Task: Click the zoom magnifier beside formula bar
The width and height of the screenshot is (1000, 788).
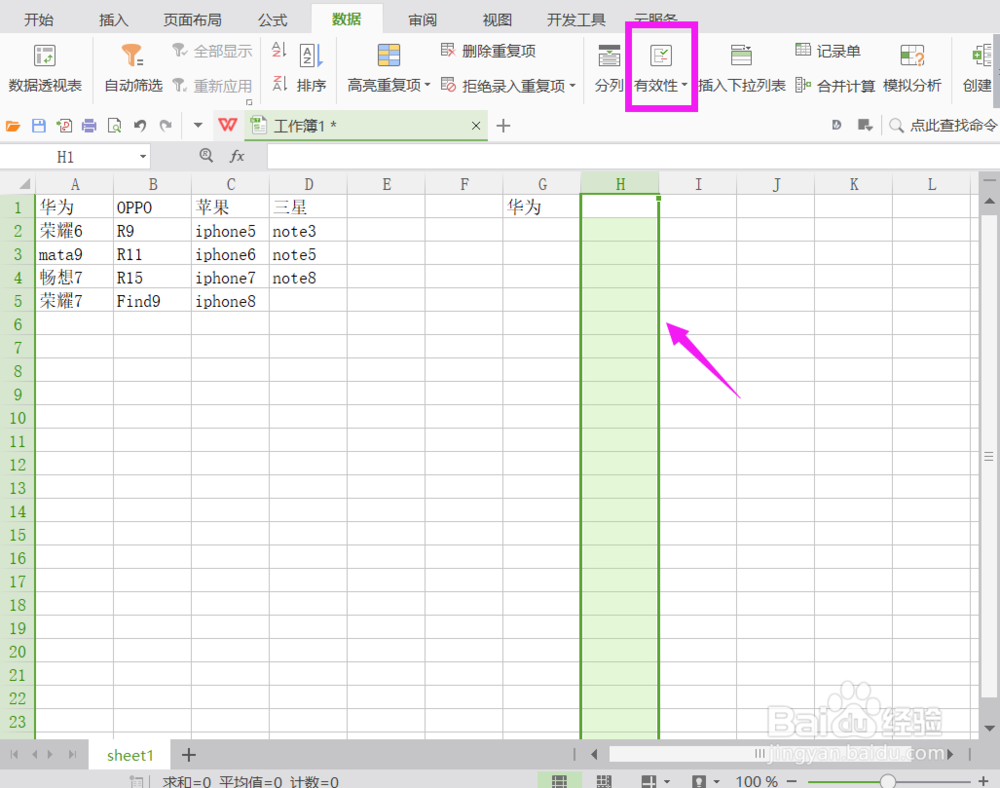Action: pos(206,156)
